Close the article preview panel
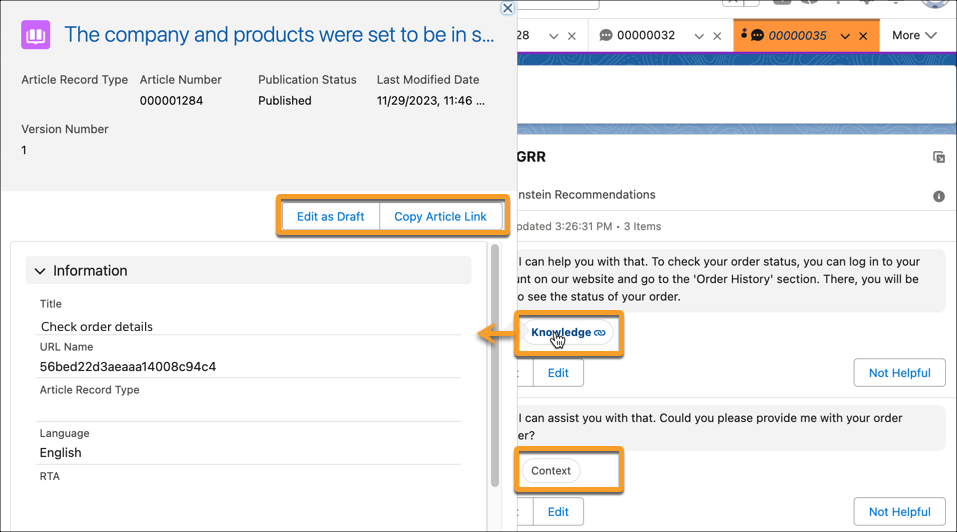The width and height of the screenshot is (957, 532). coord(507,8)
